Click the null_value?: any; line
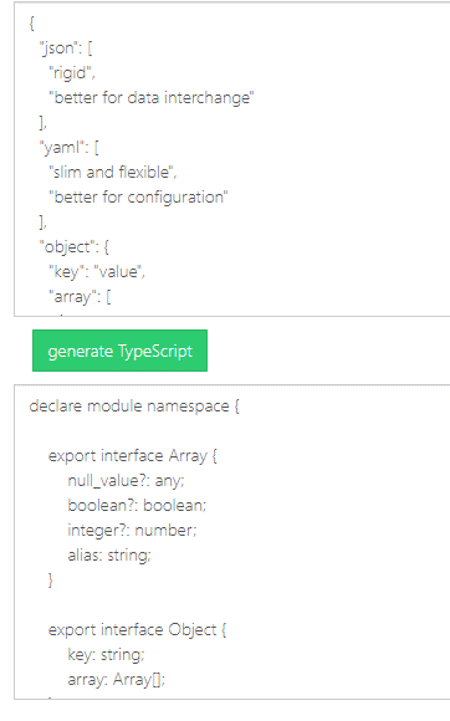450x721 pixels. click(126, 481)
